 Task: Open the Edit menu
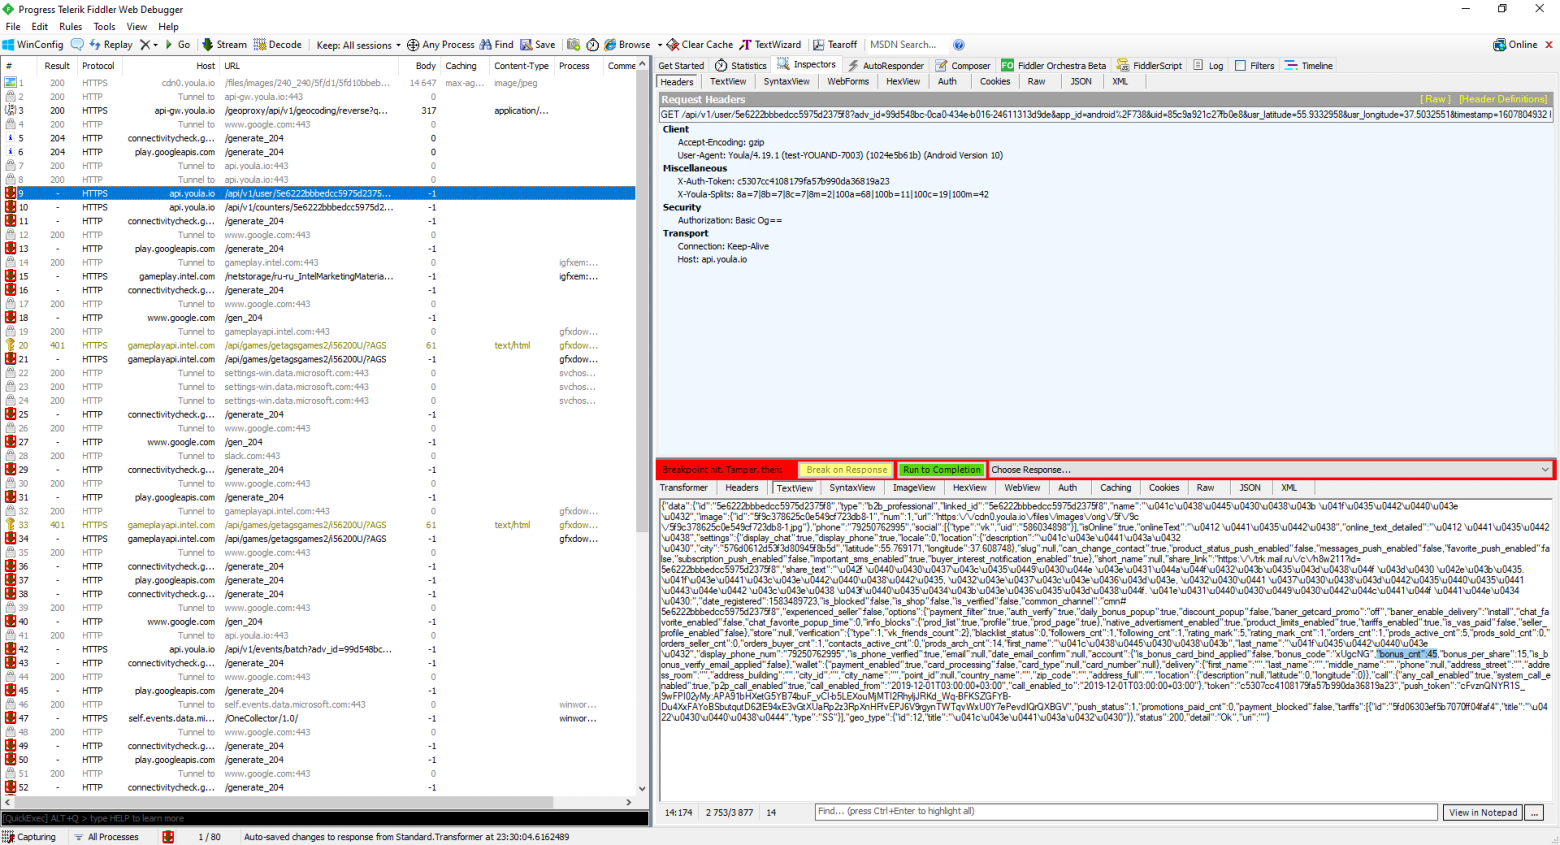click(40, 27)
